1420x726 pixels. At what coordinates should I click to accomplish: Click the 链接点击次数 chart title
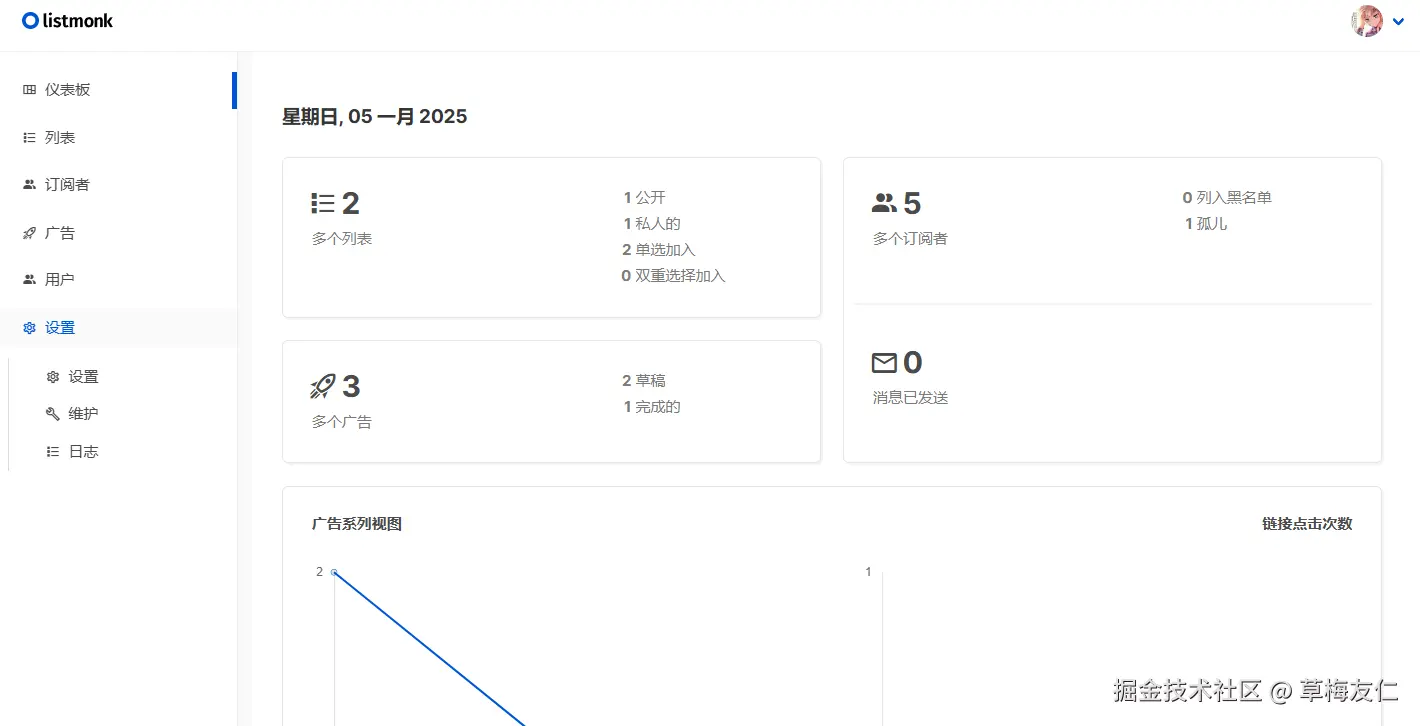(x=1307, y=524)
